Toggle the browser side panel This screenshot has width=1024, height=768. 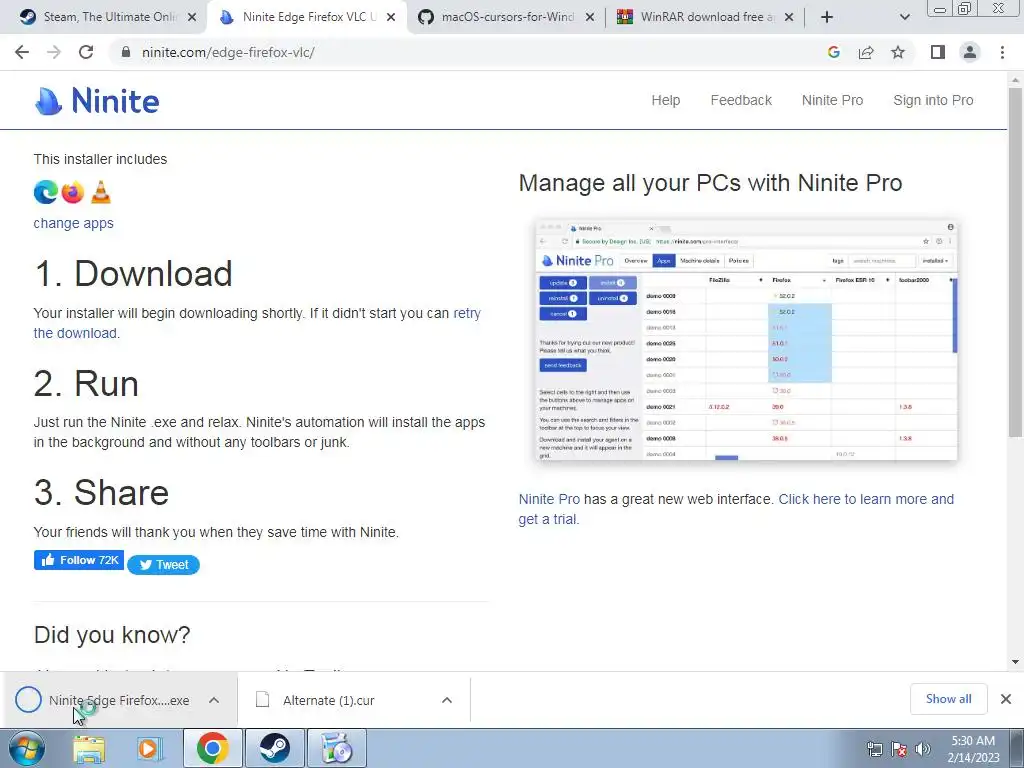[x=938, y=52]
